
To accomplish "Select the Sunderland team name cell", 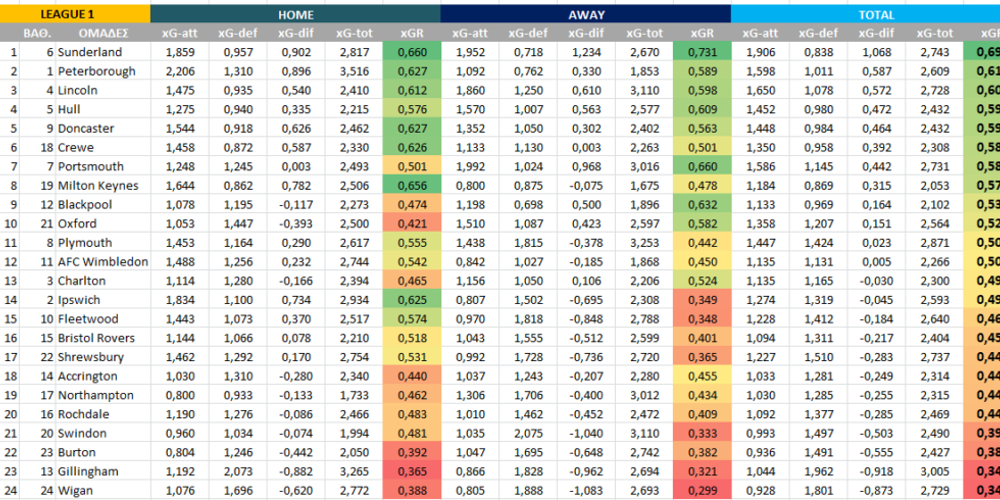I will 90,52.
